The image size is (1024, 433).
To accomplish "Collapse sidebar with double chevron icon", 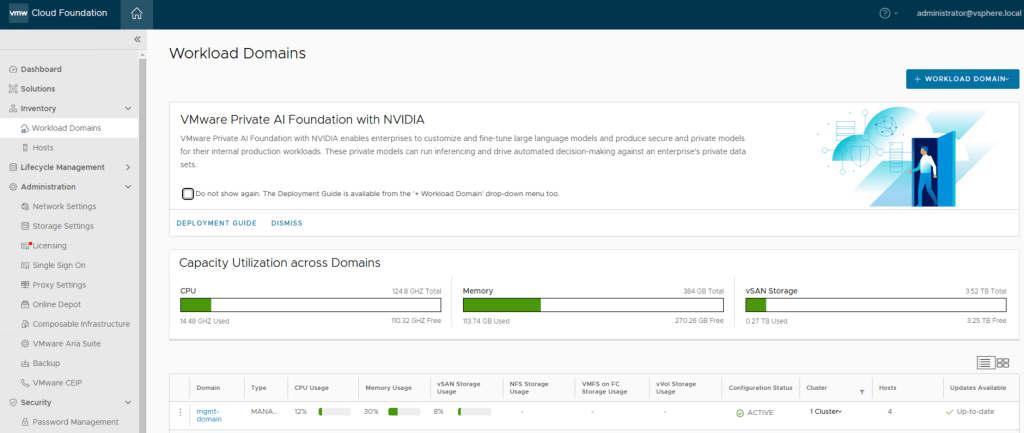I will [x=137, y=39].
